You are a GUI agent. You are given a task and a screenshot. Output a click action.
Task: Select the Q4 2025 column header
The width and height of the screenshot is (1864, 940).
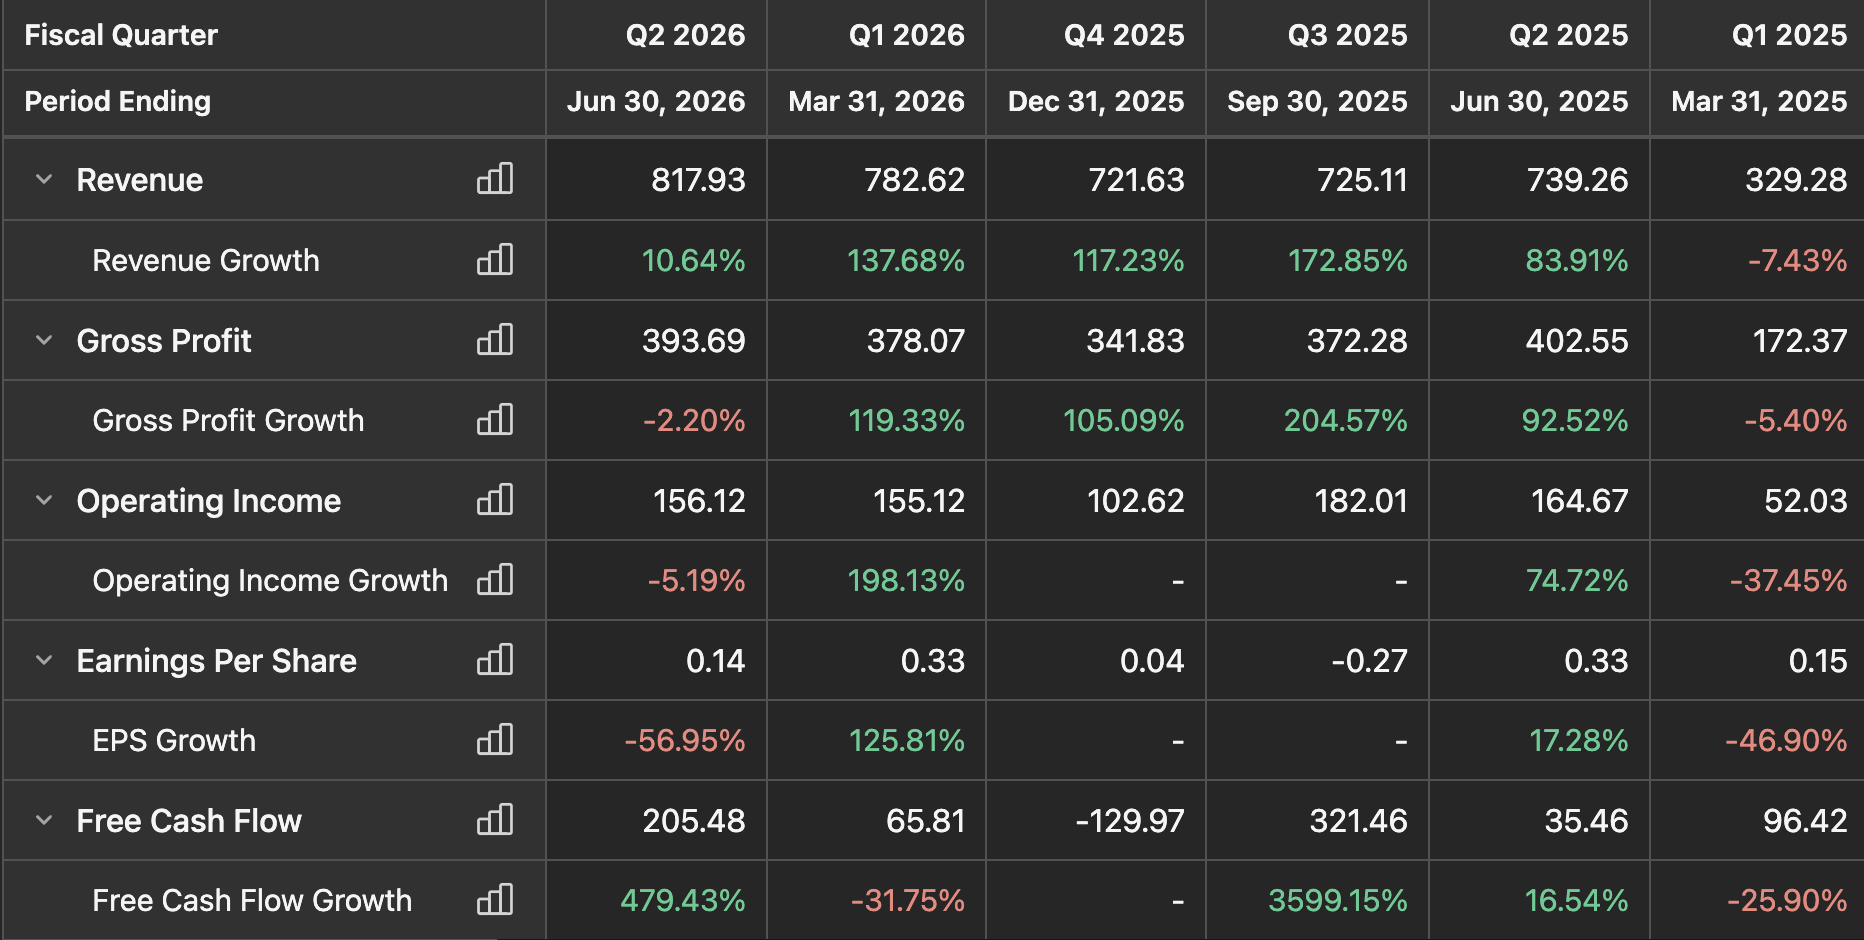click(x=1124, y=35)
